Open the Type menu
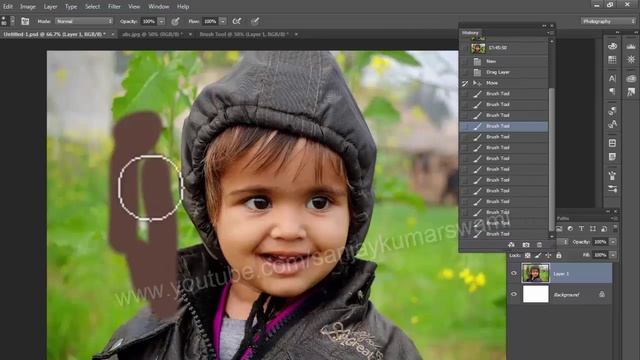This screenshot has width=640, height=360. [x=71, y=7]
